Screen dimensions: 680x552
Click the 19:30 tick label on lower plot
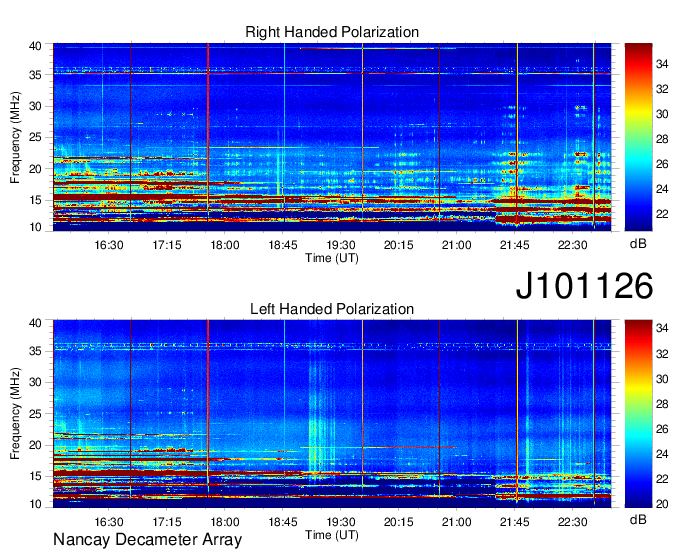[x=340, y=522]
